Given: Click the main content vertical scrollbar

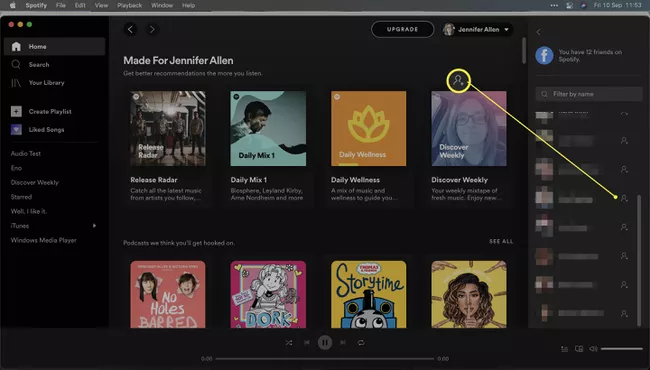Looking at the screenshot, I should coord(524,51).
